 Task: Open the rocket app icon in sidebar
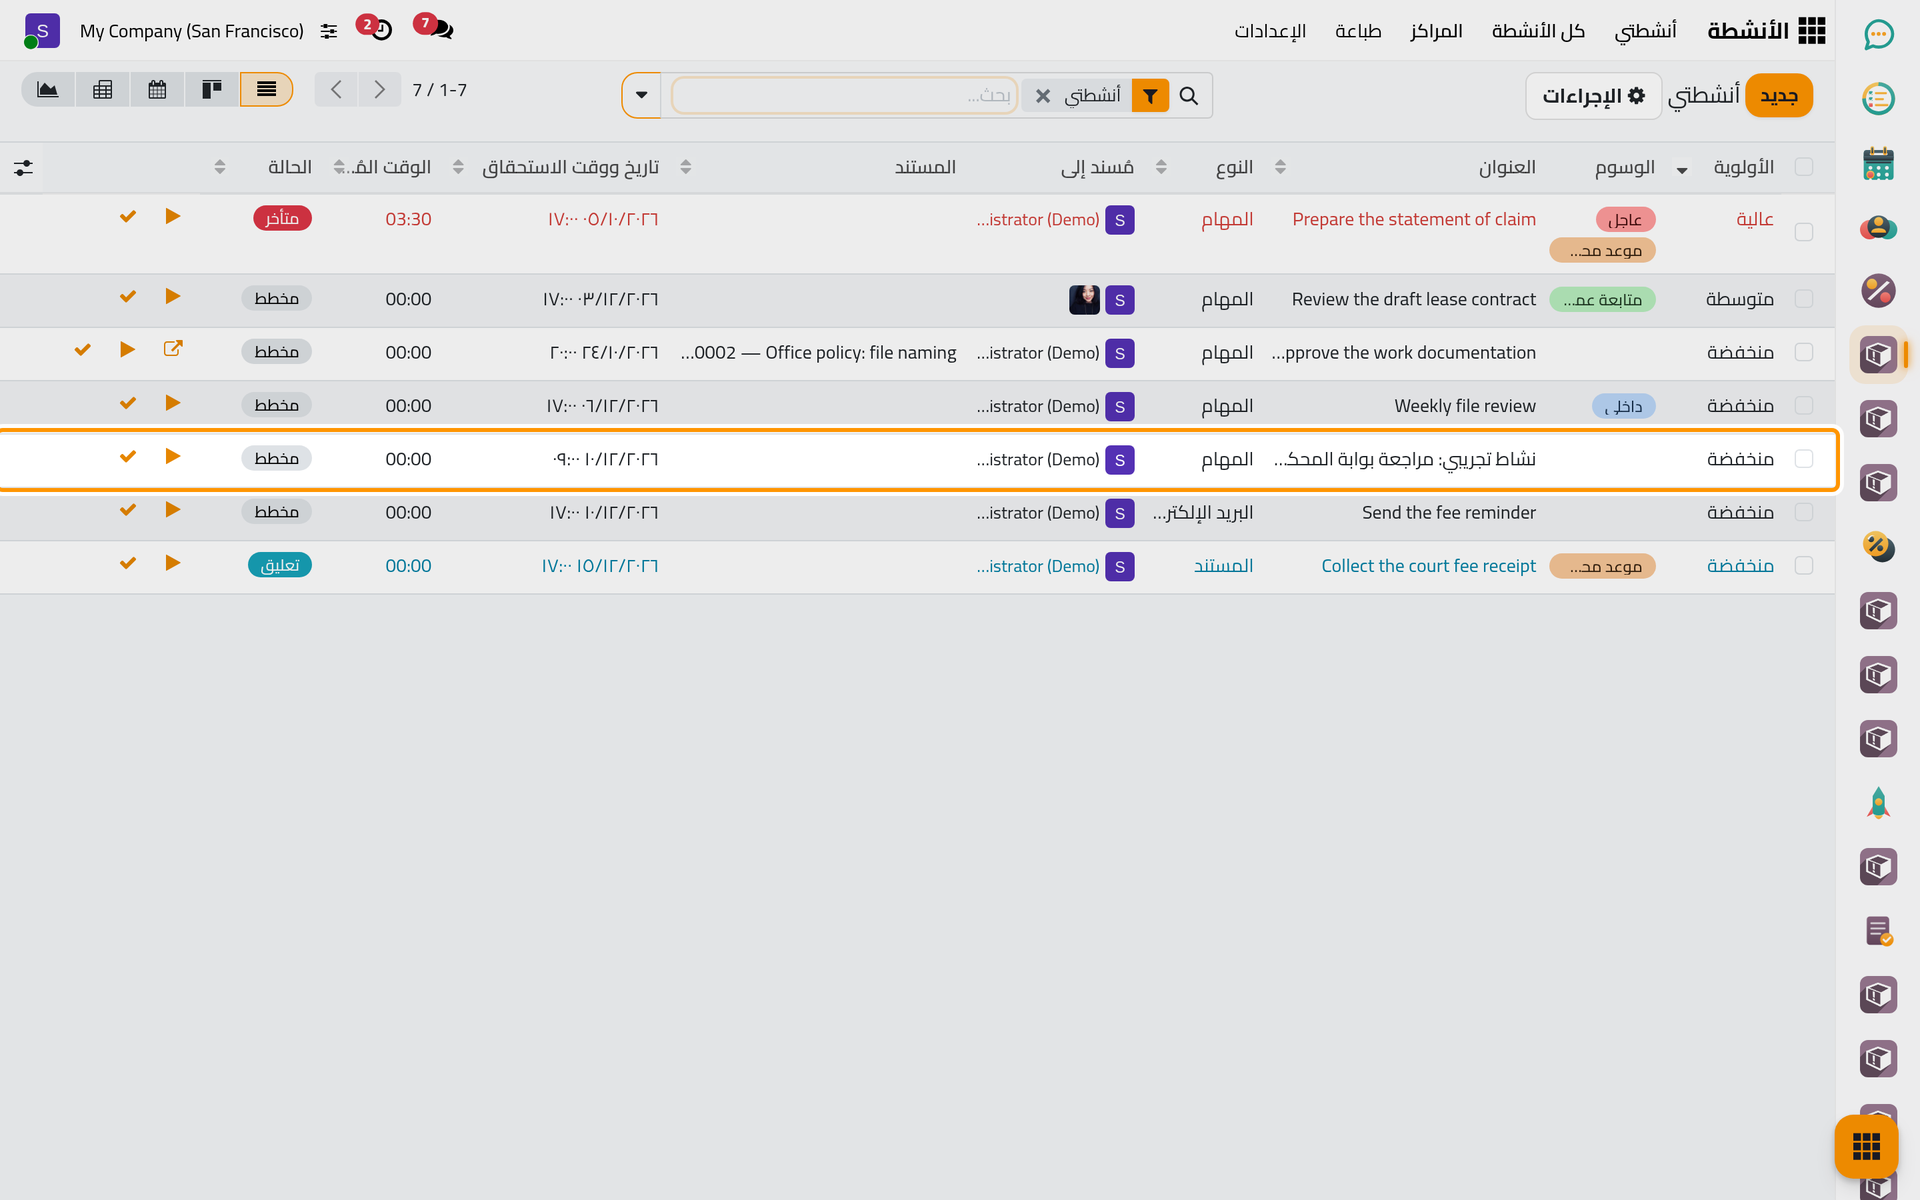(1878, 803)
